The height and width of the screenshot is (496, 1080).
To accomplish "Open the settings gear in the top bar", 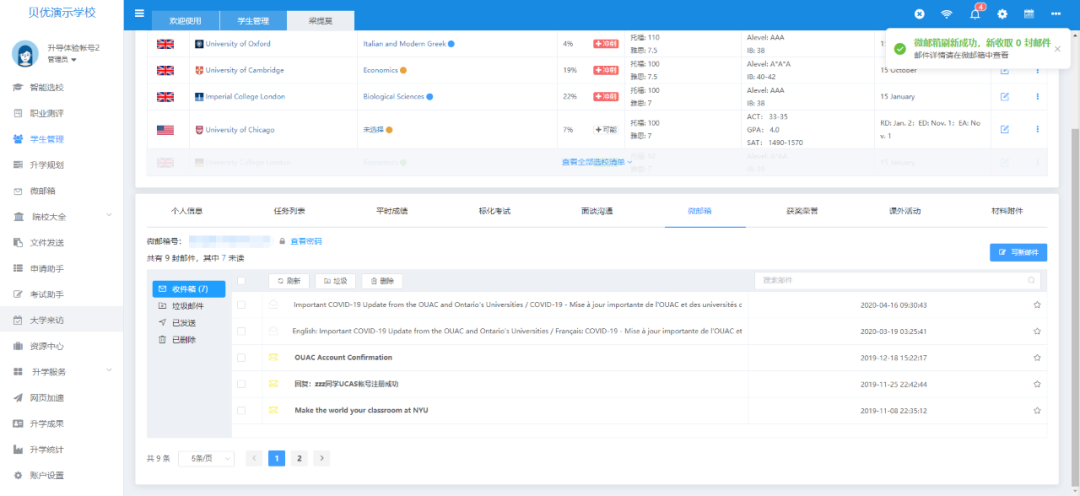I will click(1002, 13).
